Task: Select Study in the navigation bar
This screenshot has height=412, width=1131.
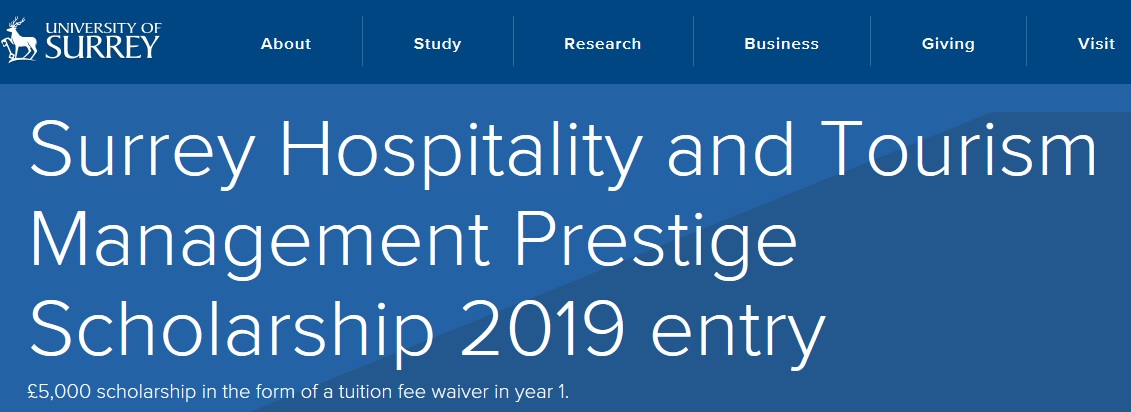Action: click(x=437, y=44)
